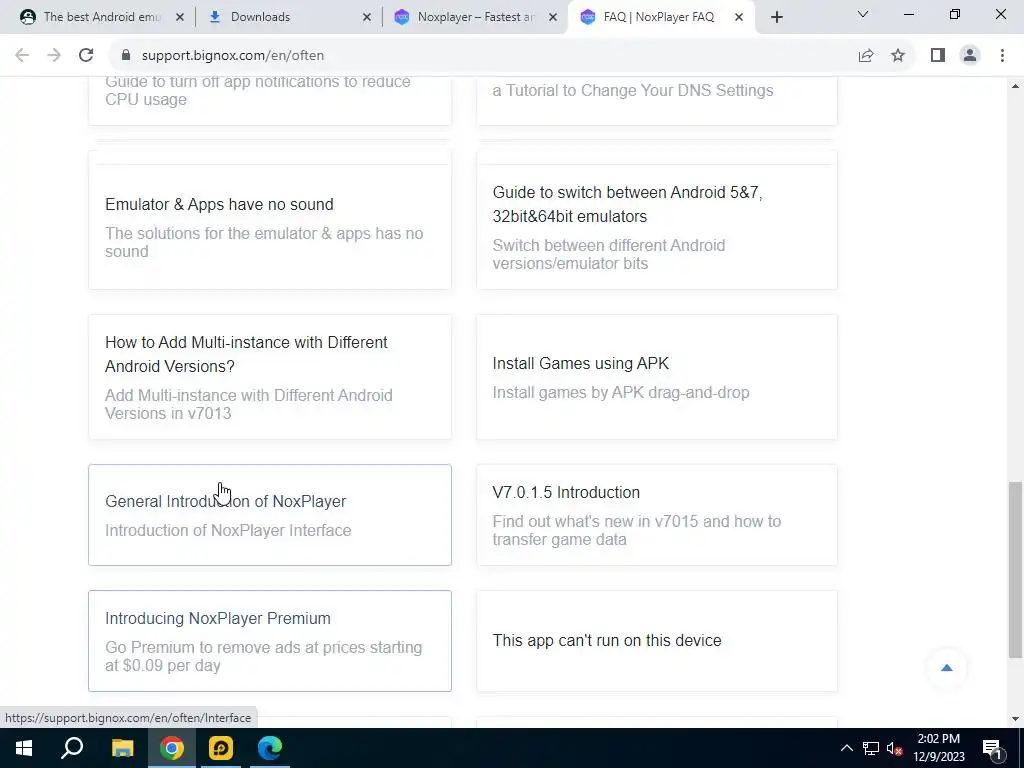Open the Windows Start menu

[24, 748]
